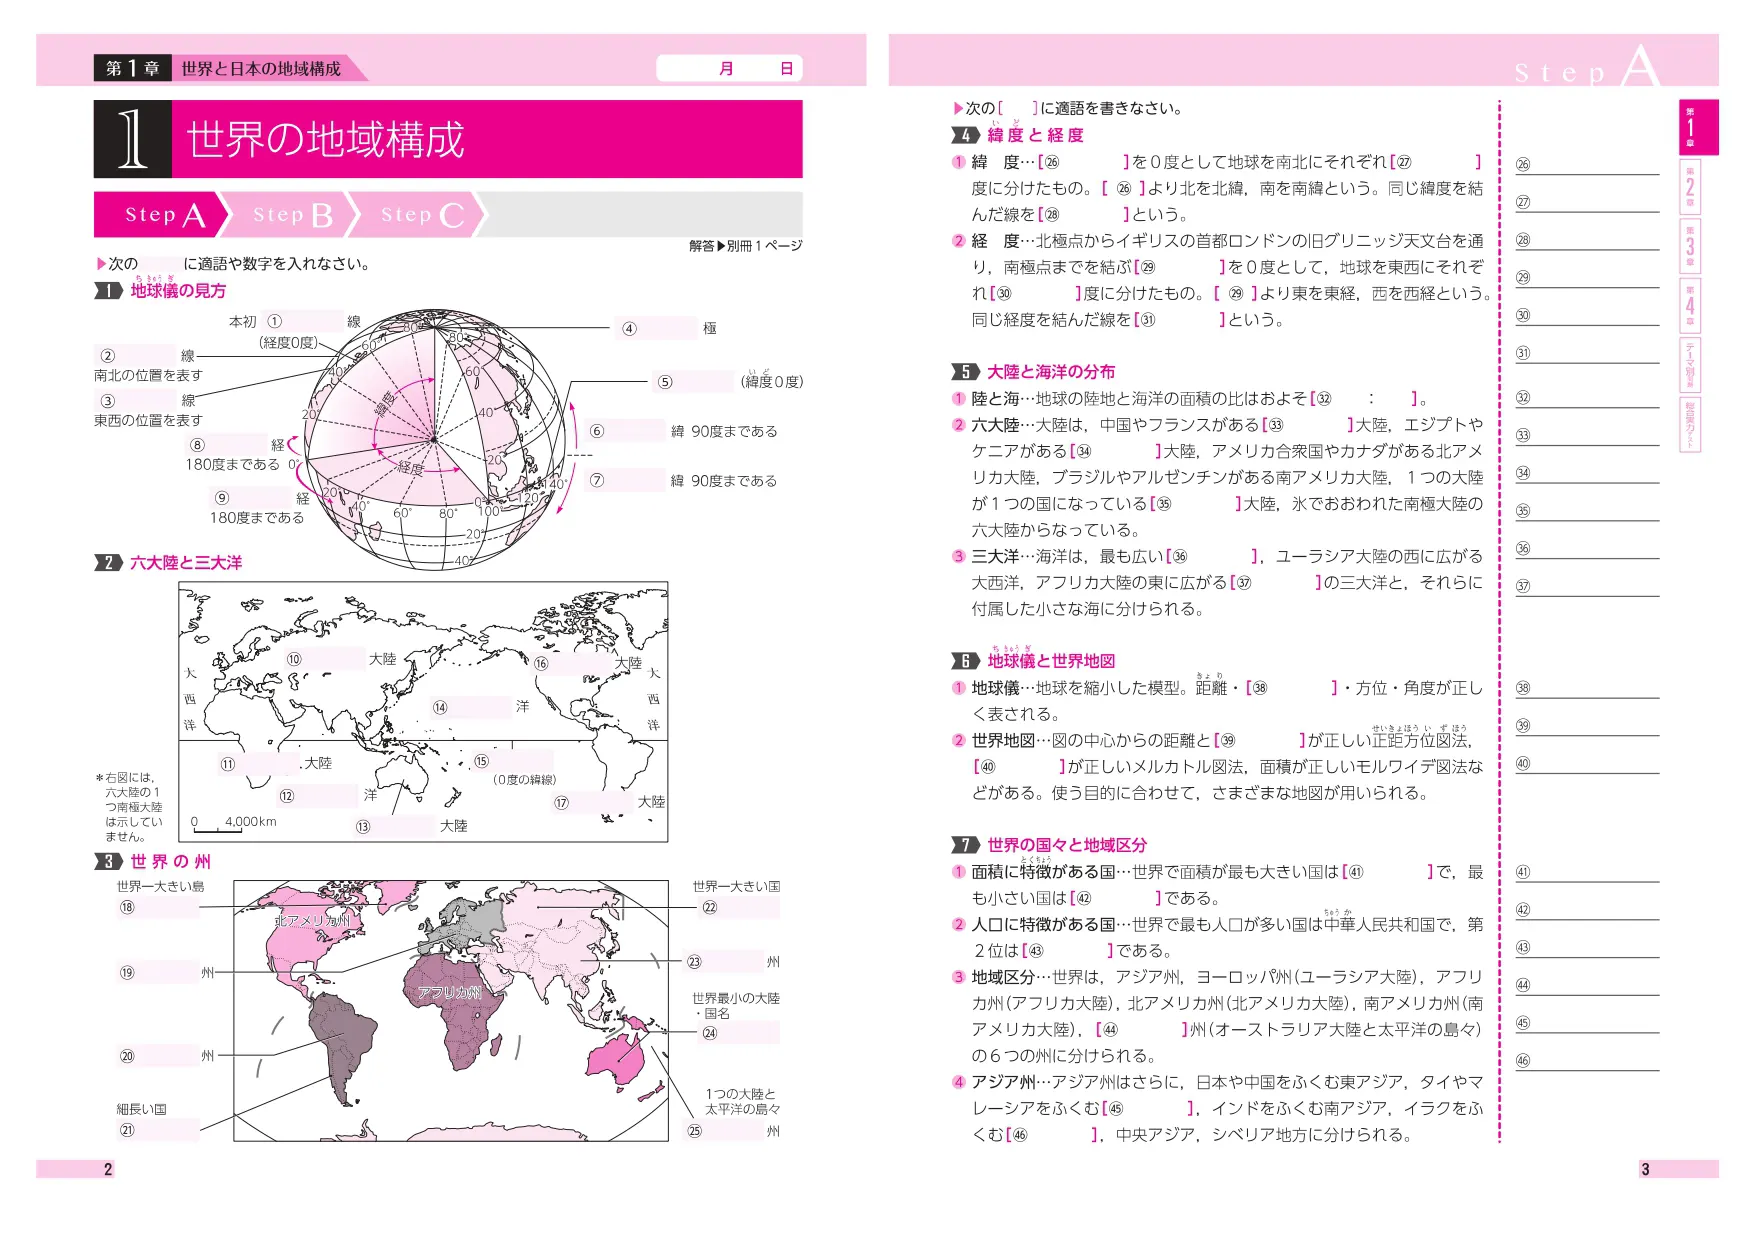Open the テーマ別 side index tab

point(1690,365)
